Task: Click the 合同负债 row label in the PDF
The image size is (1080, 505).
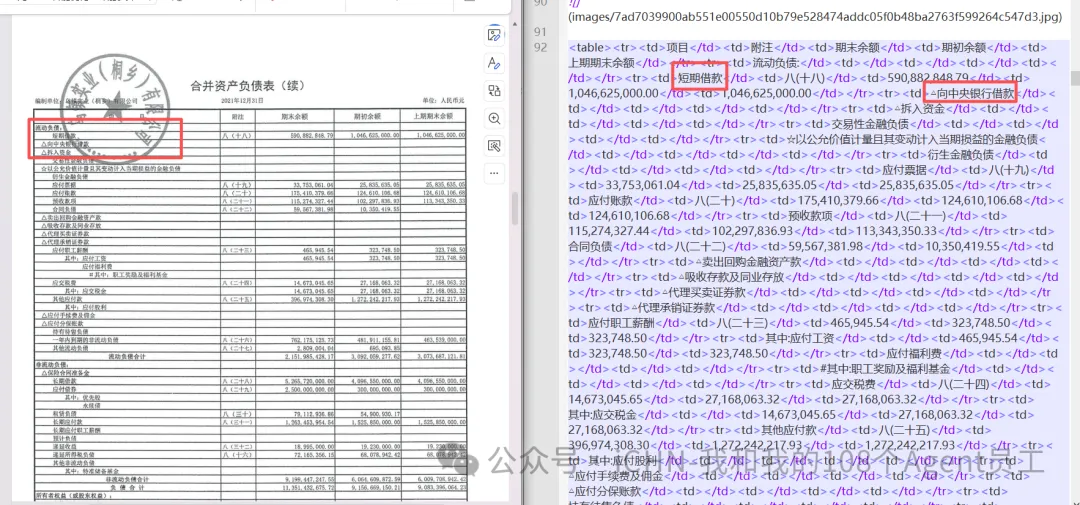Action: pos(64,209)
